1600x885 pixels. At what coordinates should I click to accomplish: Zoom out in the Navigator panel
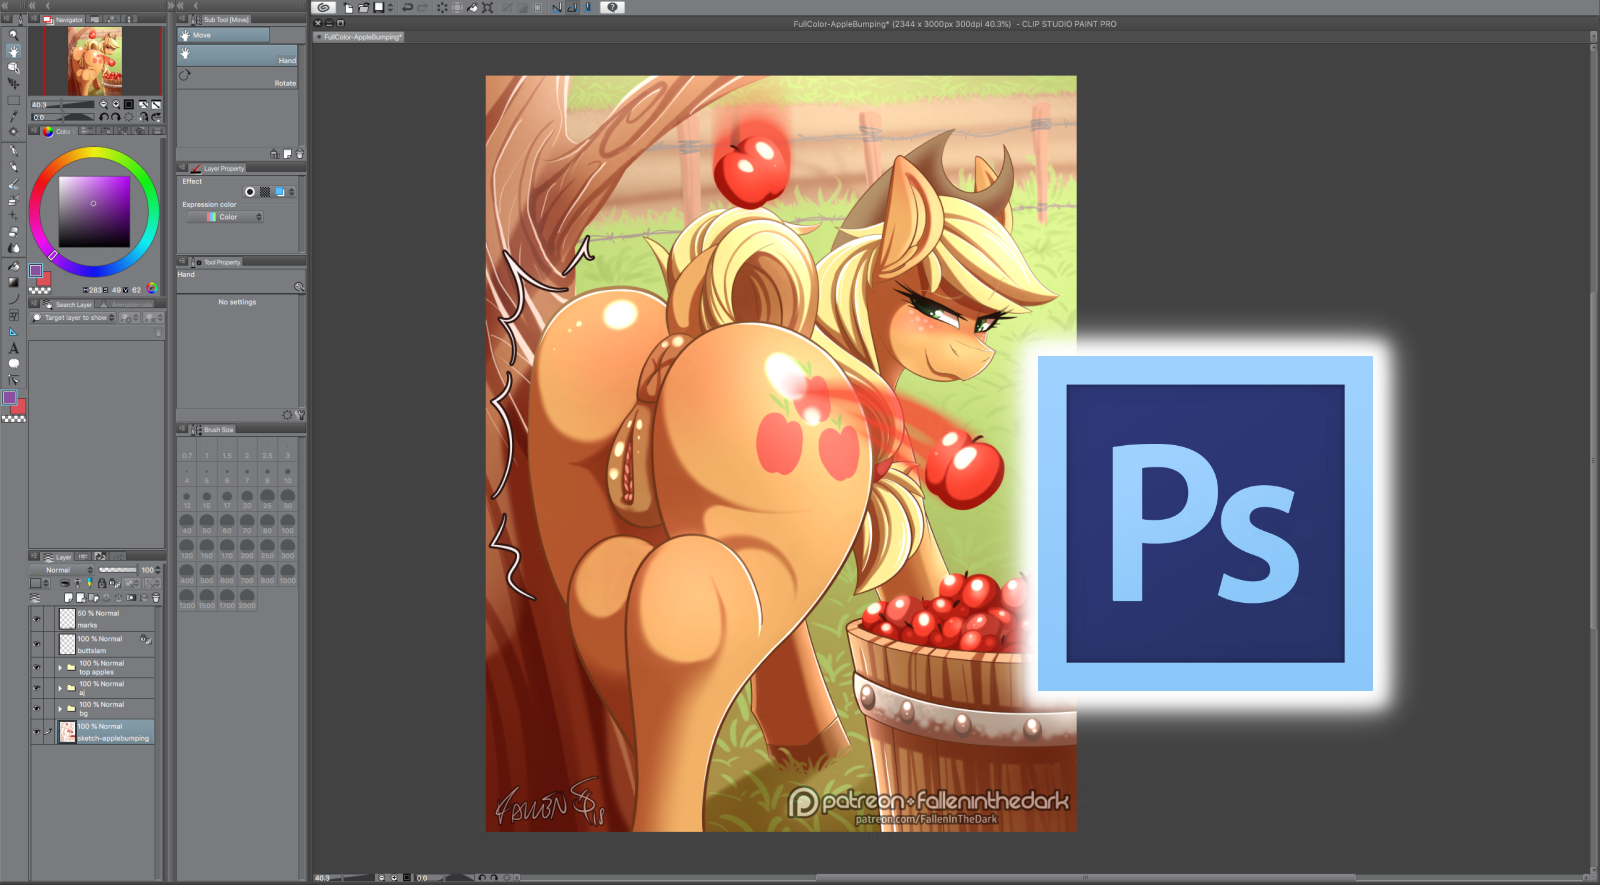pyautogui.click(x=103, y=104)
